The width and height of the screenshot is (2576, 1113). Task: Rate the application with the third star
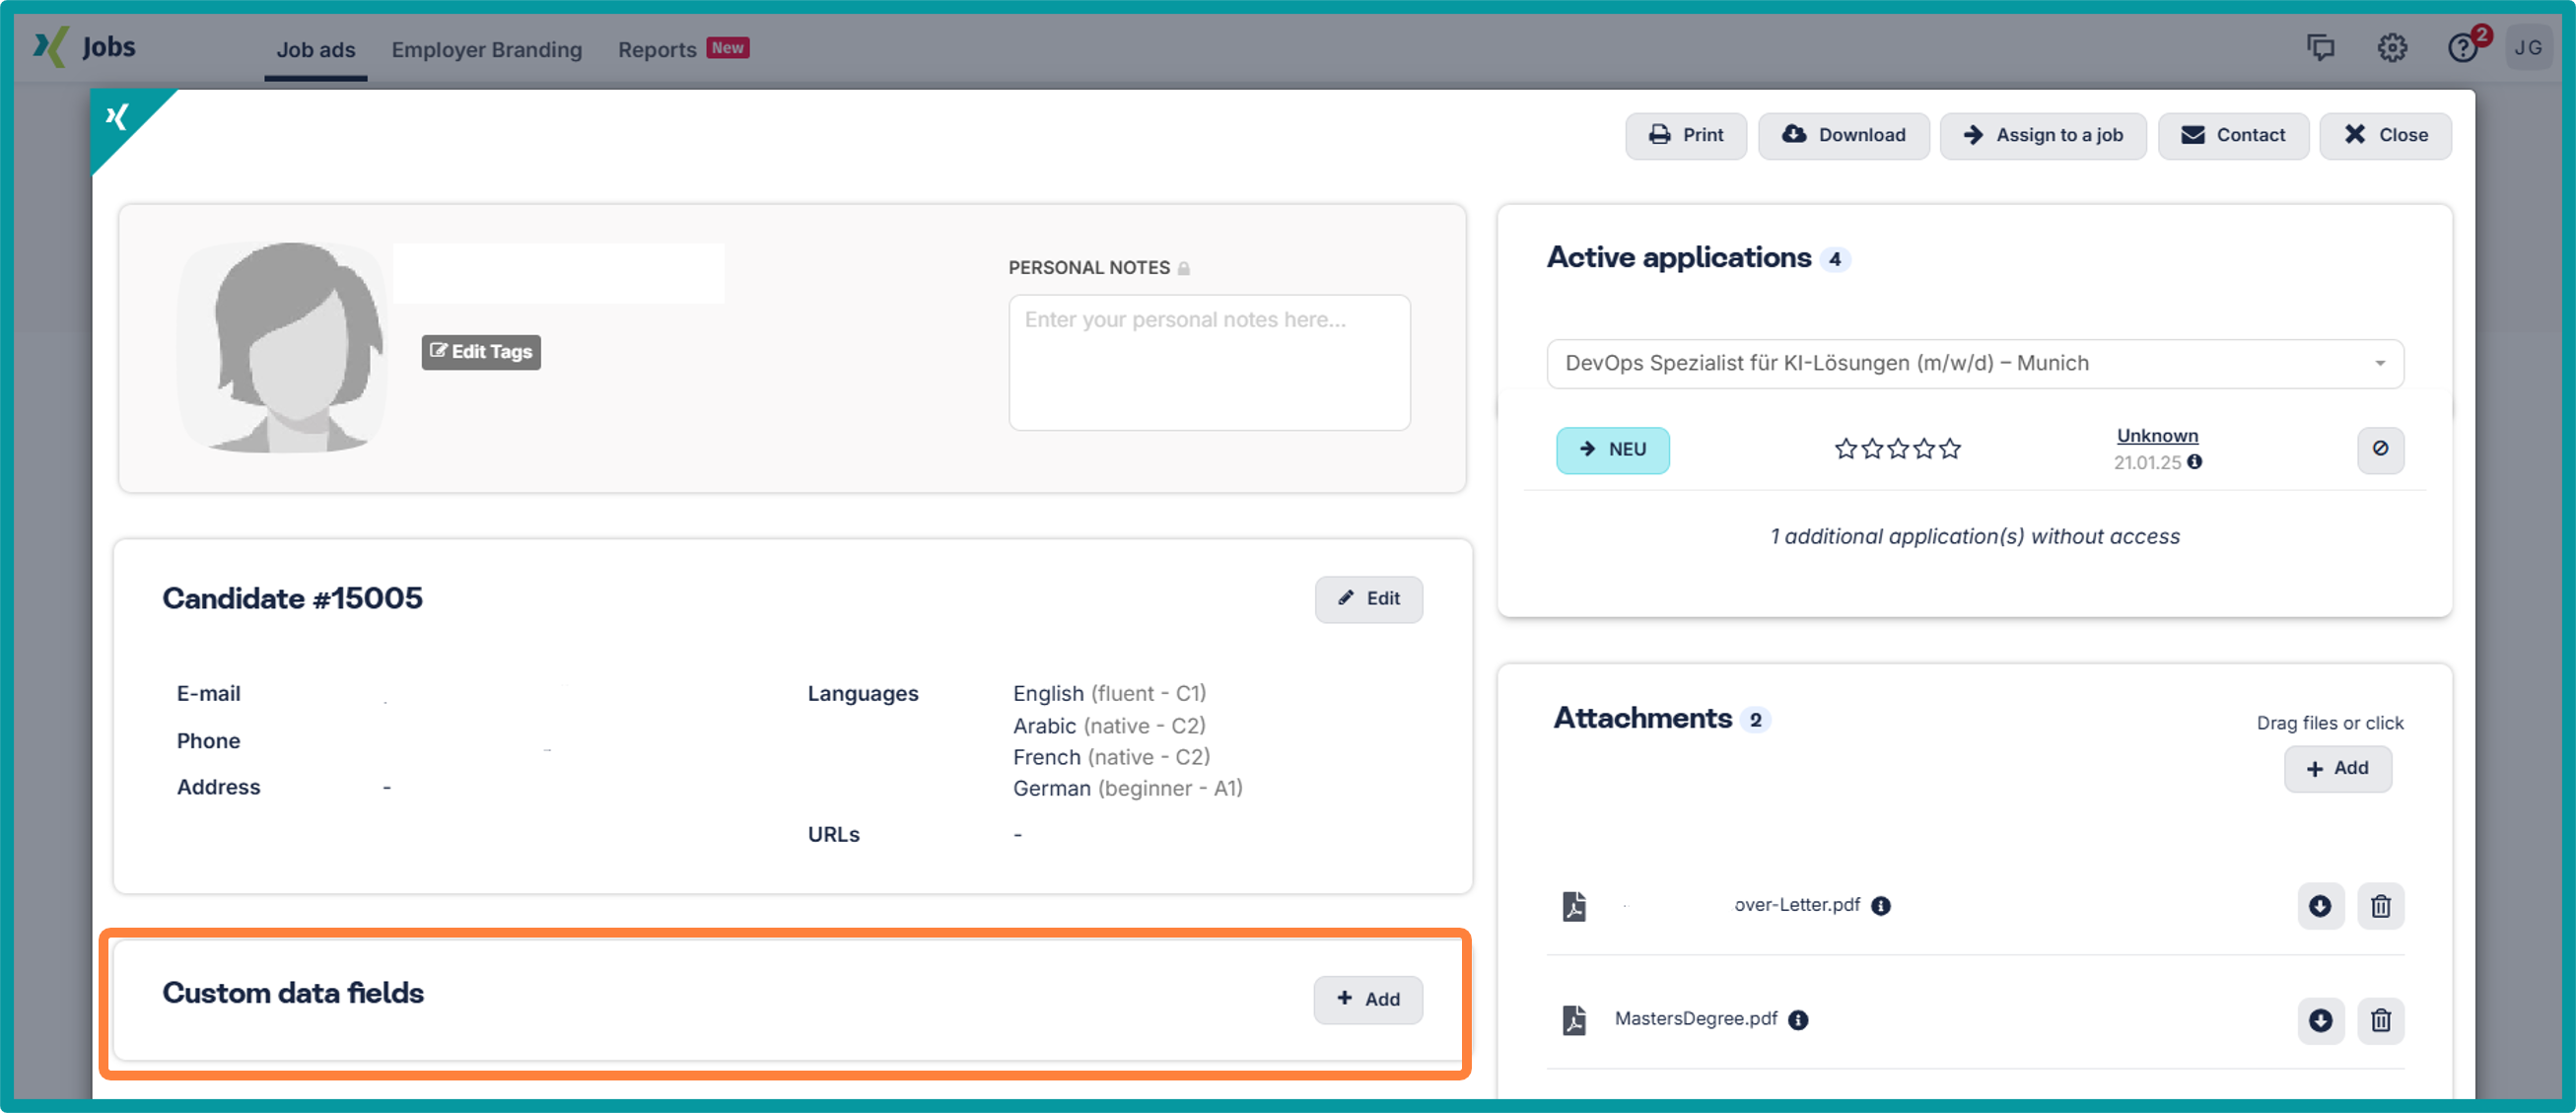(1897, 449)
